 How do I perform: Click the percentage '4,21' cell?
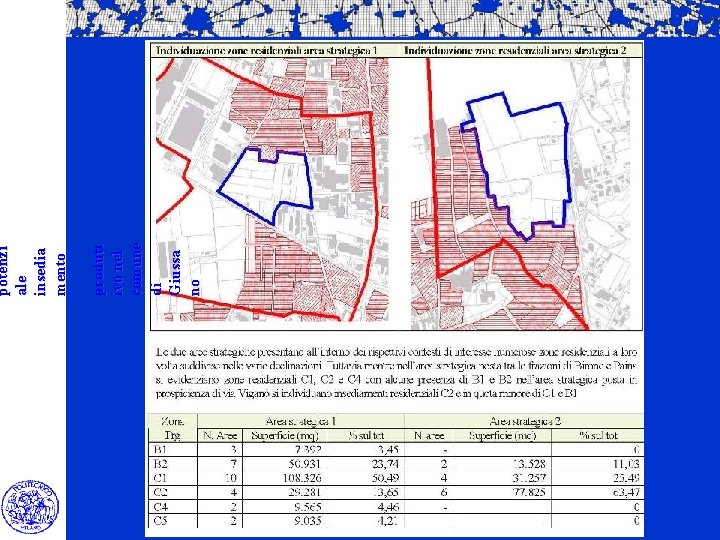[x=388, y=521]
